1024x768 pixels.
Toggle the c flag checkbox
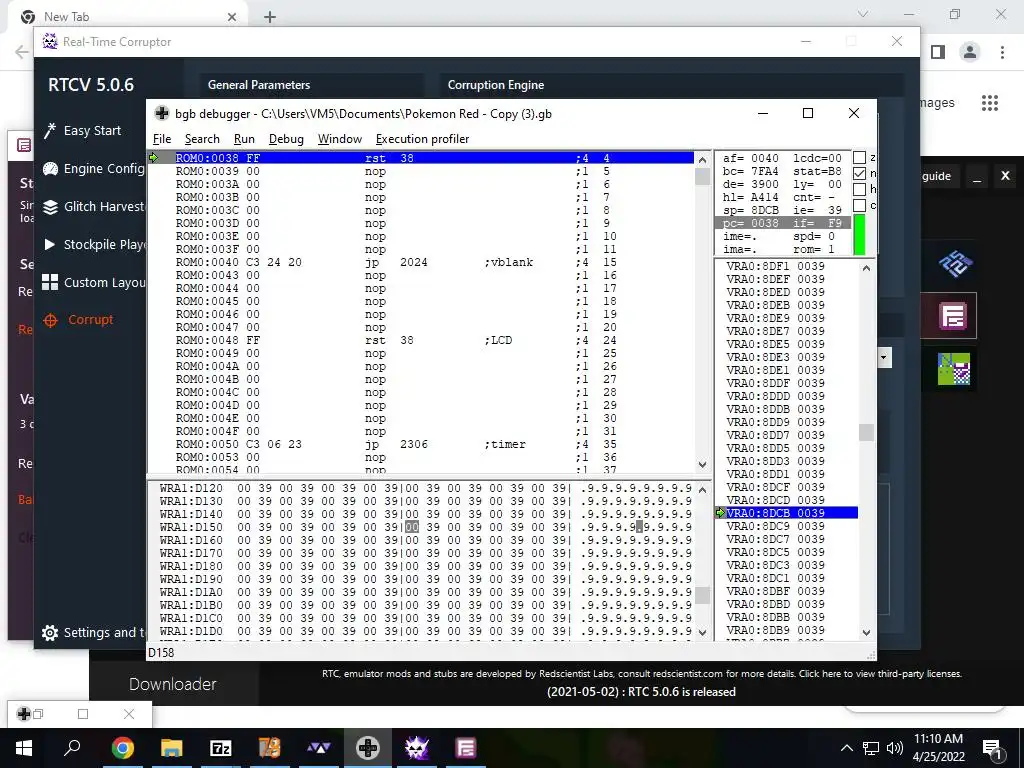point(859,205)
